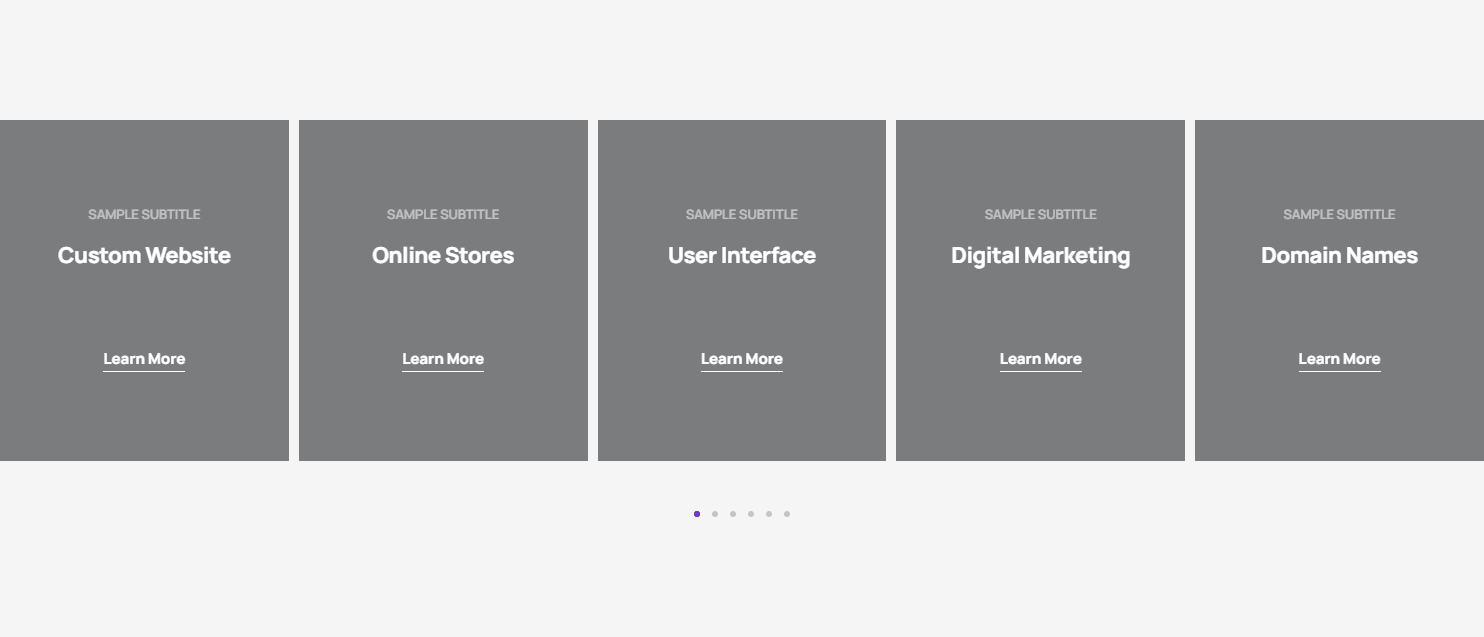Screen dimensions: 1484x637
Task: Open Learn More on Online Stores card
Action: point(443,359)
